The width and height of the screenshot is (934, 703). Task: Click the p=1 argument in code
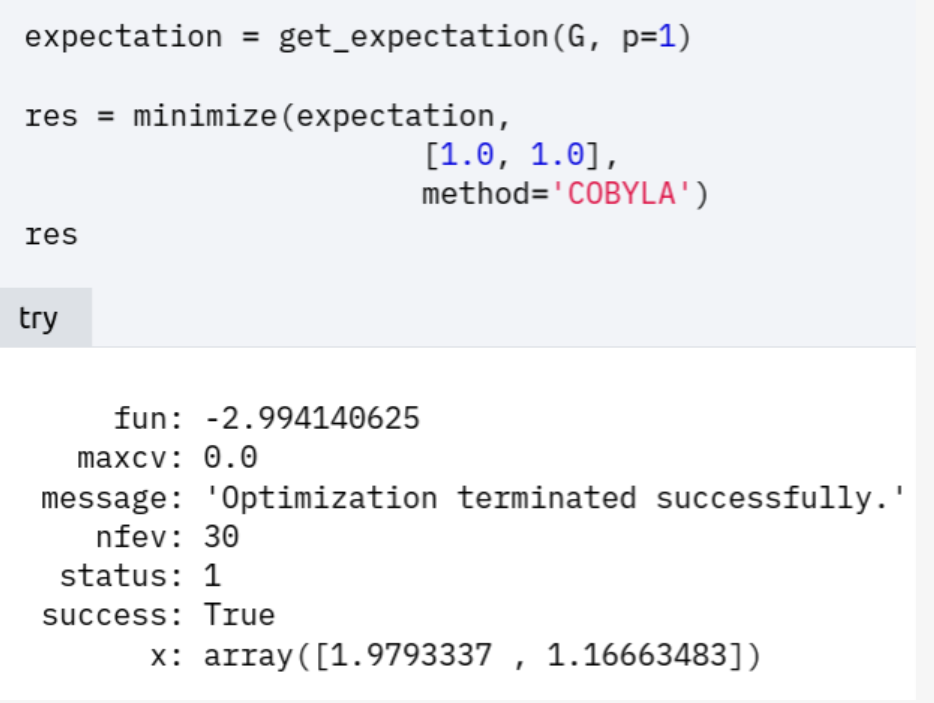tap(648, 38)
